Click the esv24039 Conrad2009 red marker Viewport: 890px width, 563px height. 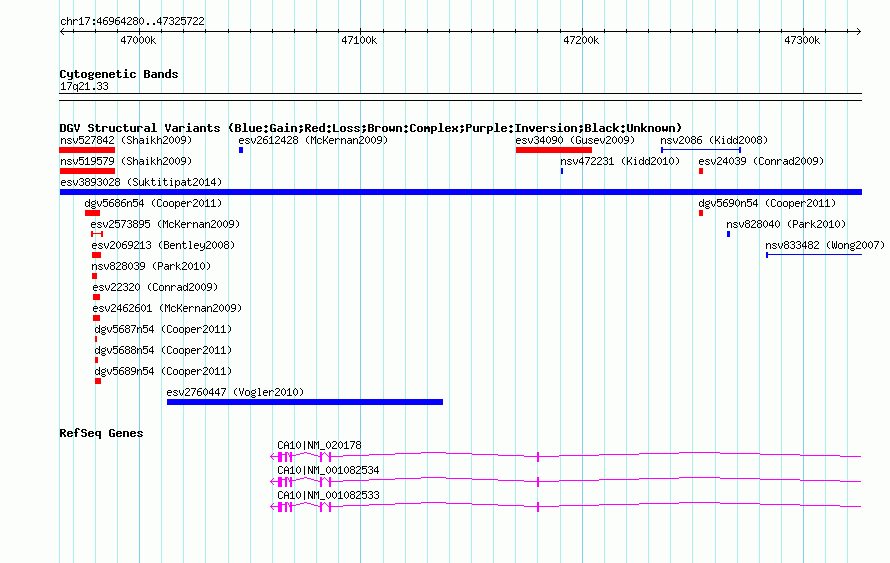[701, 171]
